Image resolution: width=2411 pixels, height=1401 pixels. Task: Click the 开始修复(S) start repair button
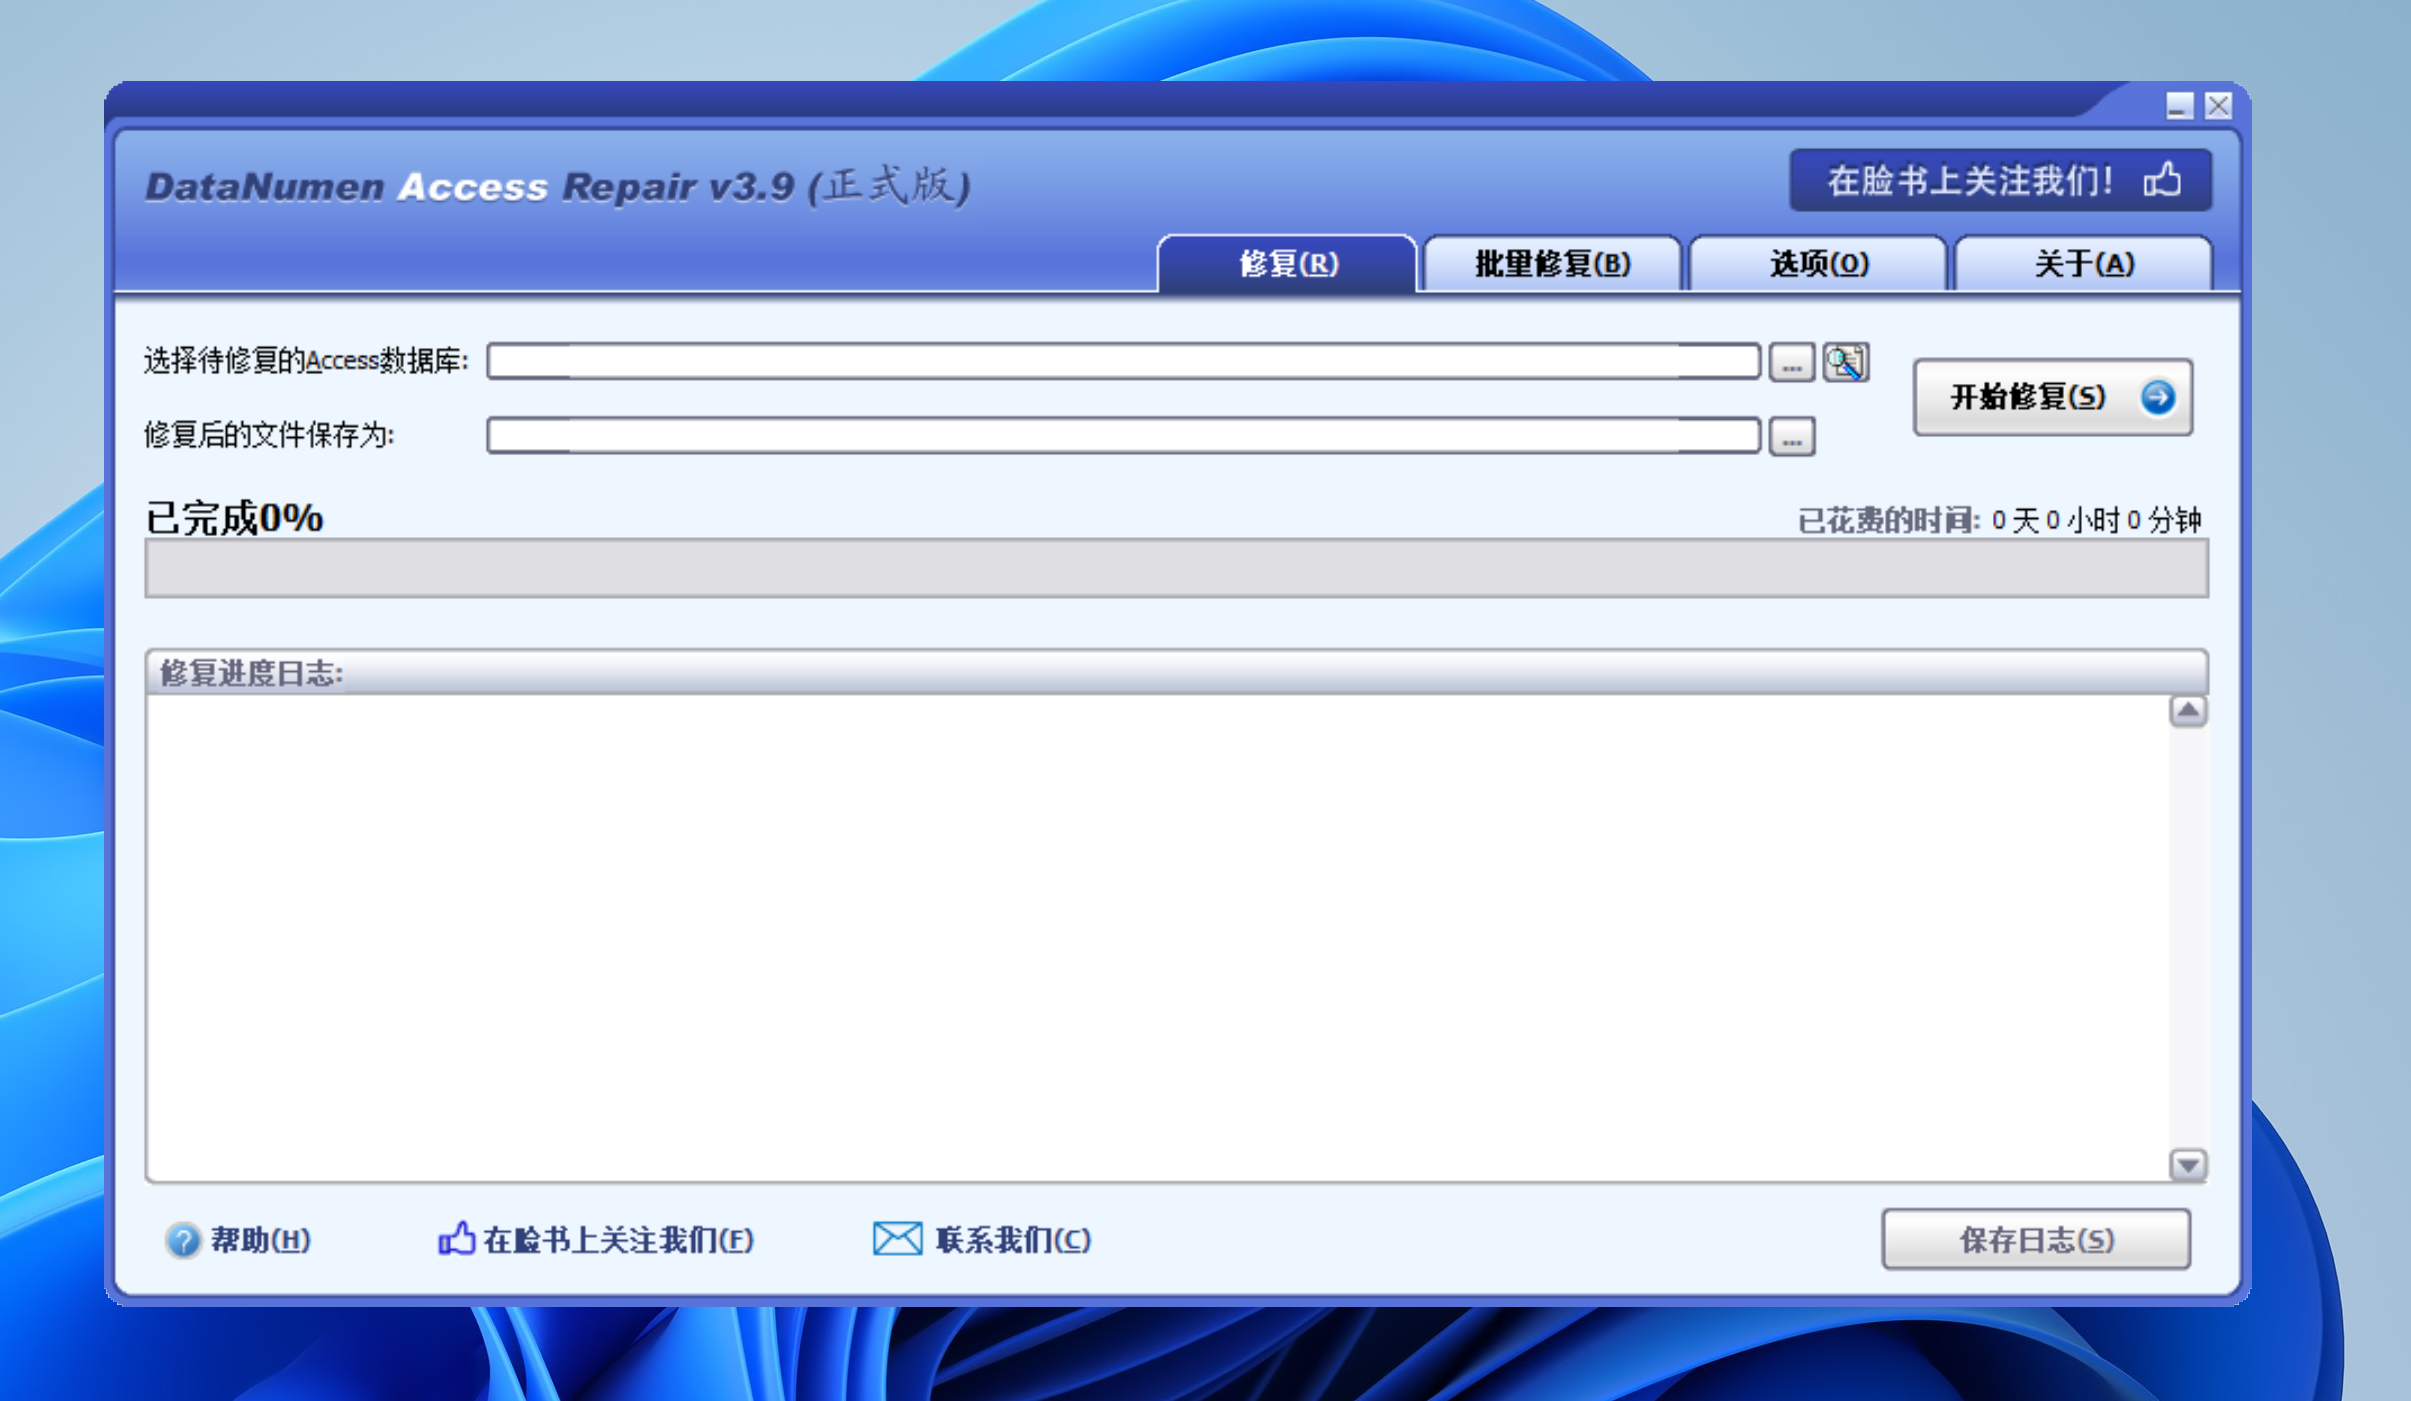pyautogui.click(x=2052, y=397)
